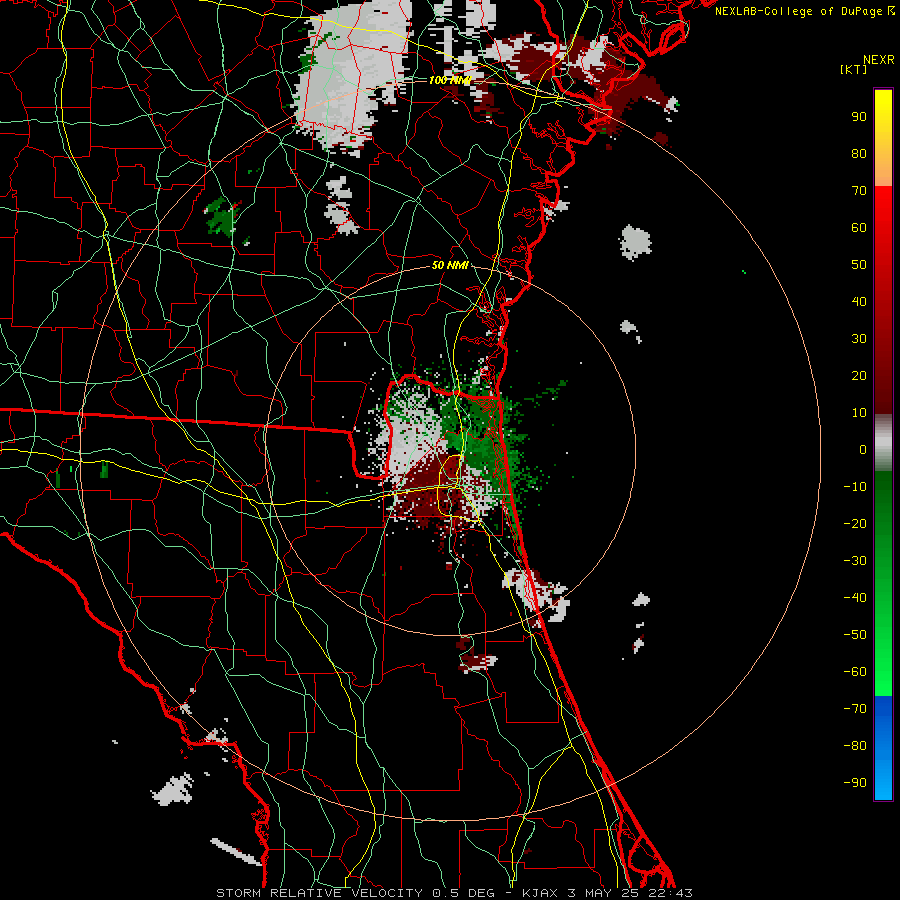The height and width of the screenshot is (900, 900).
Task: Click the -30 scale value
Action: pos(855,561)
